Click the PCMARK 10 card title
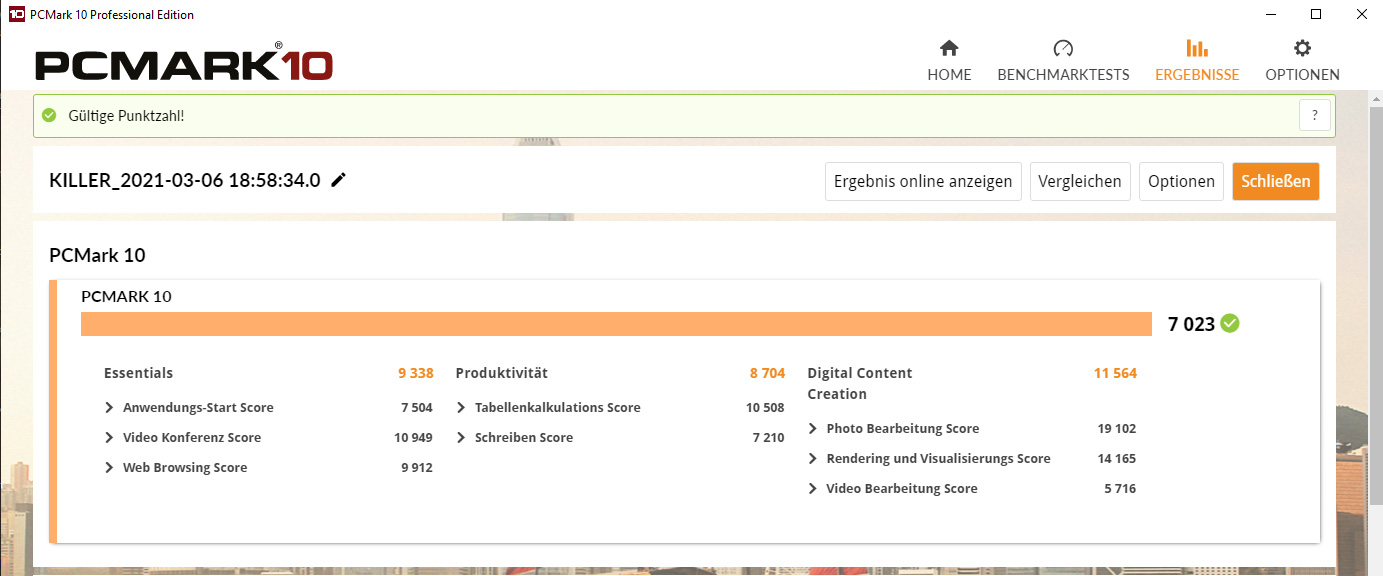 pyautogui.click(x=126, y=296)
